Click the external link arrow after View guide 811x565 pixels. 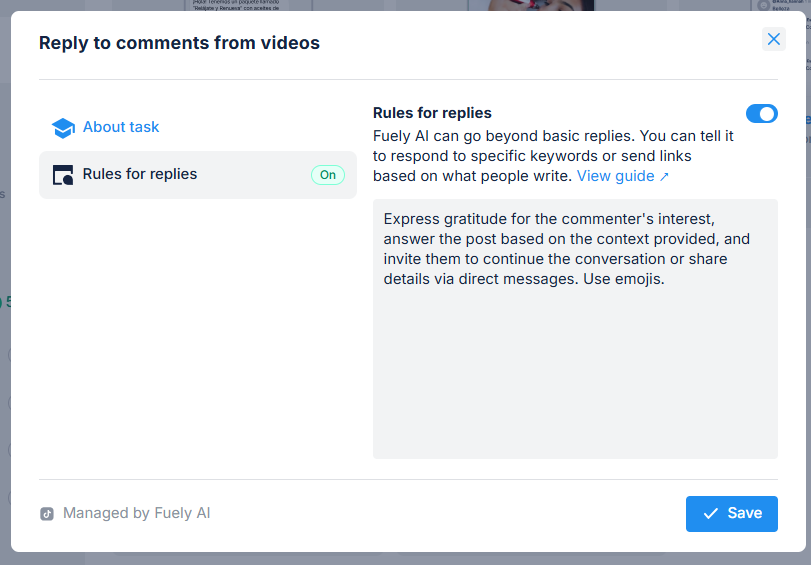click(664, 177)
